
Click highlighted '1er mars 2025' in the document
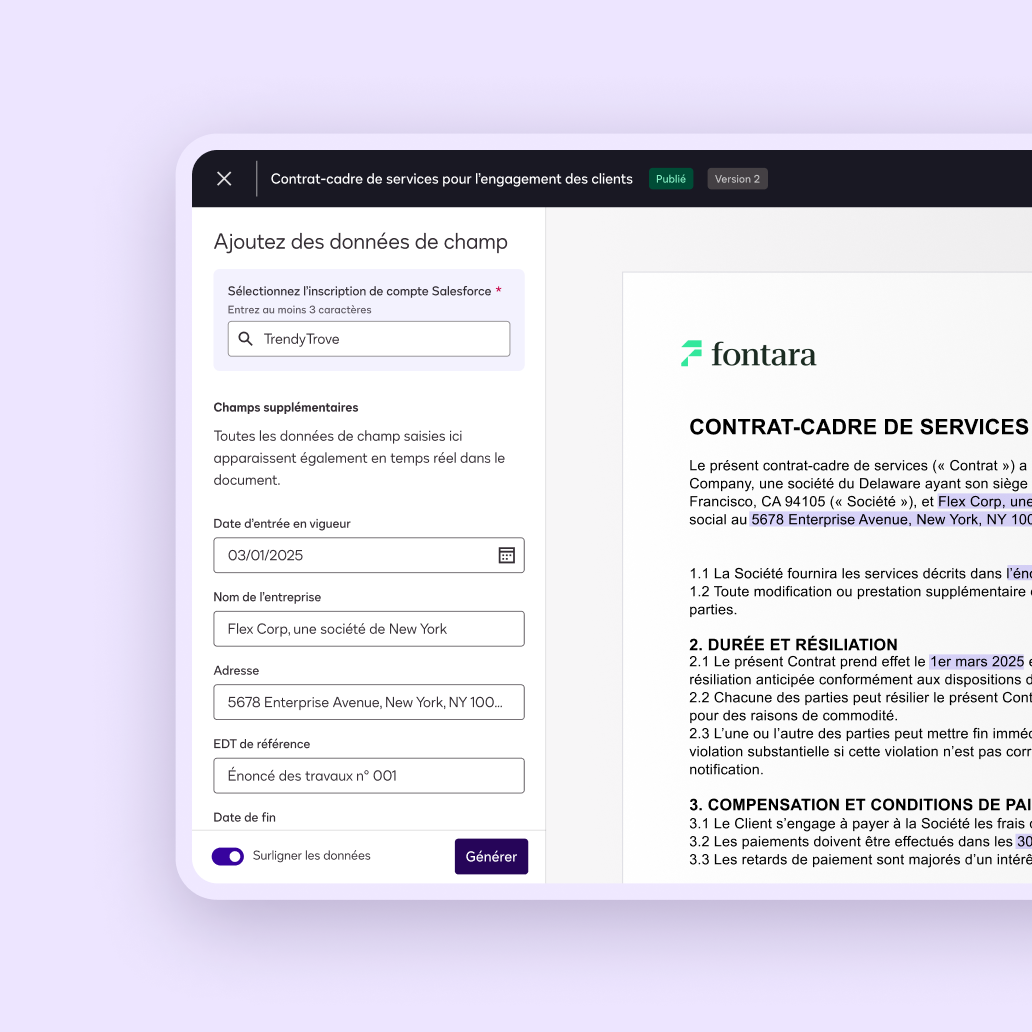click(977, 661)
